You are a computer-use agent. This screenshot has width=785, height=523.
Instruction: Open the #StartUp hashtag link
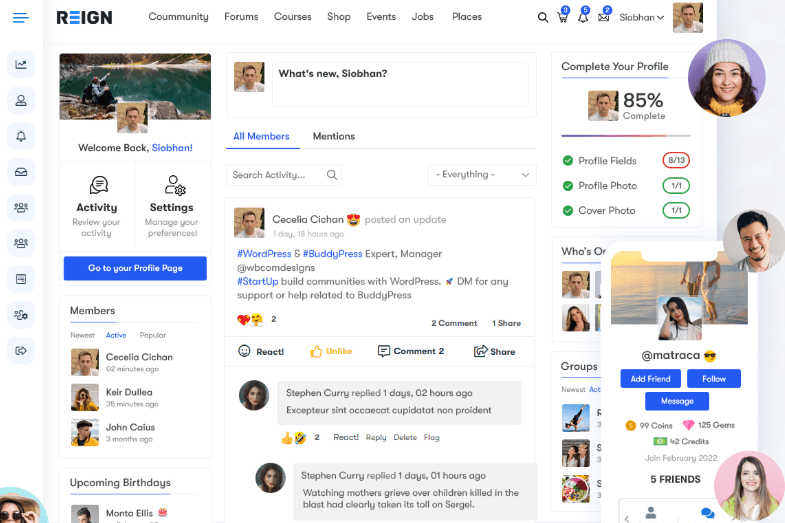point(257,281)
